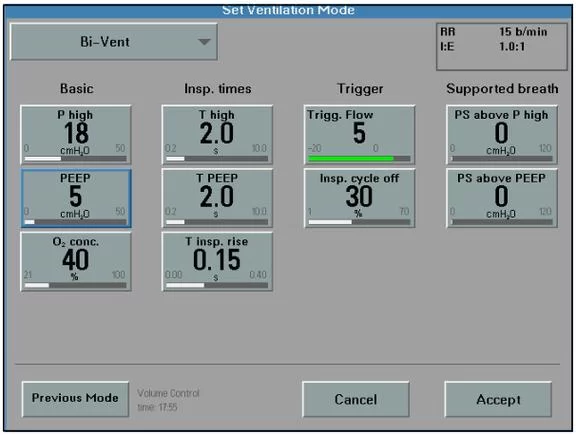Viewport: 576px width, 435px height.
Task: Select PS above P high tile
Action: pos(501,134)
